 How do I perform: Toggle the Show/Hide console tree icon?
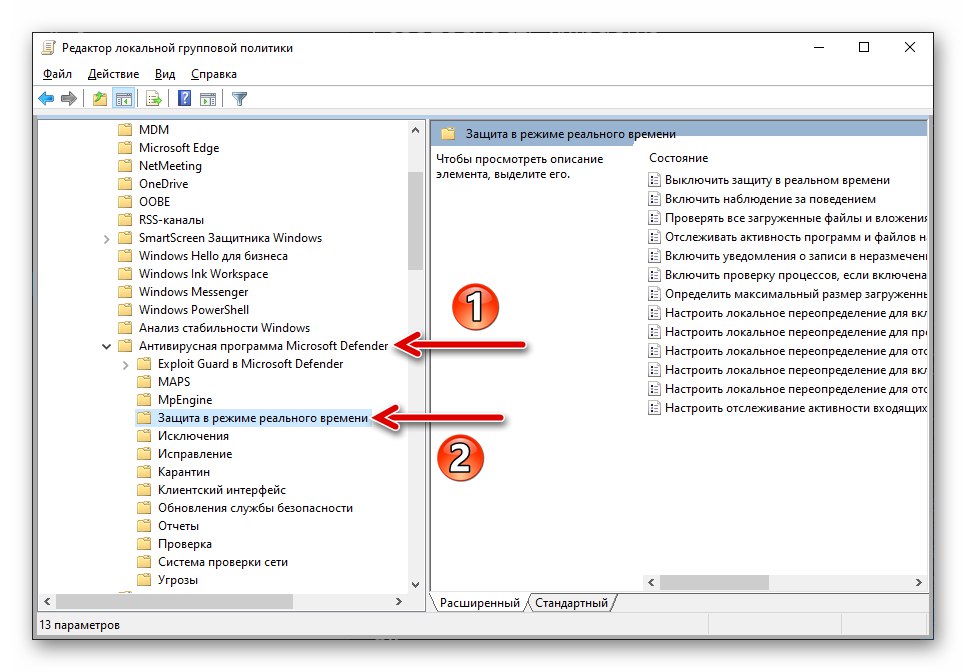[124, 99]
